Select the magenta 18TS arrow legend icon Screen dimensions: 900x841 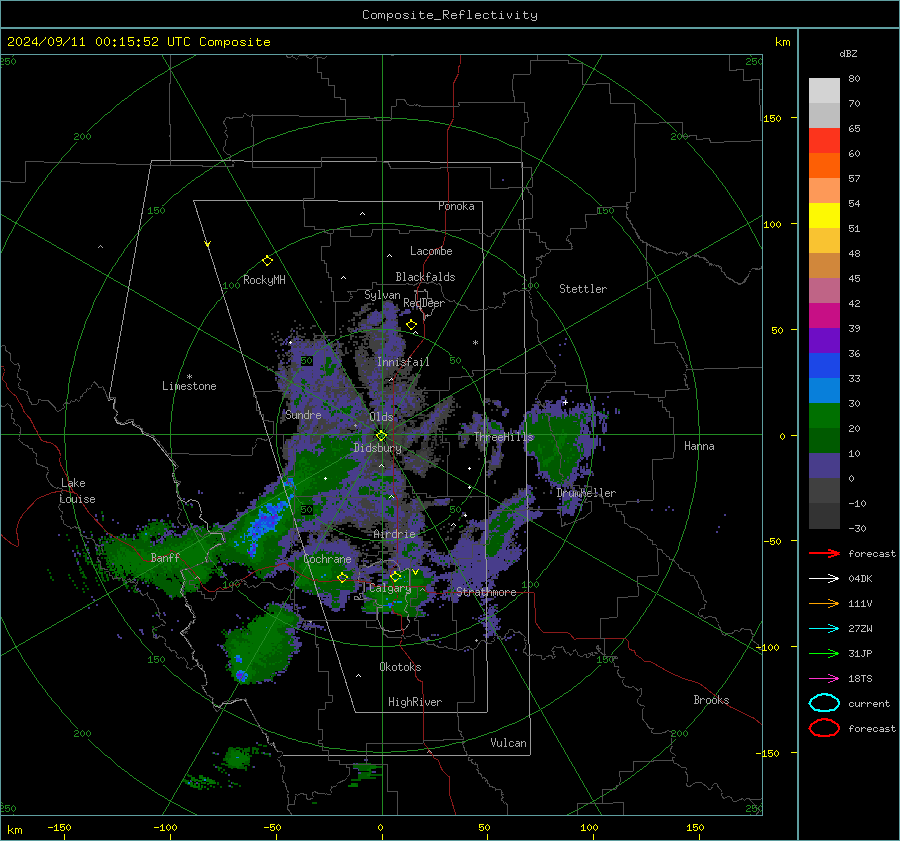pyautogui.click(x=824, y=679)
